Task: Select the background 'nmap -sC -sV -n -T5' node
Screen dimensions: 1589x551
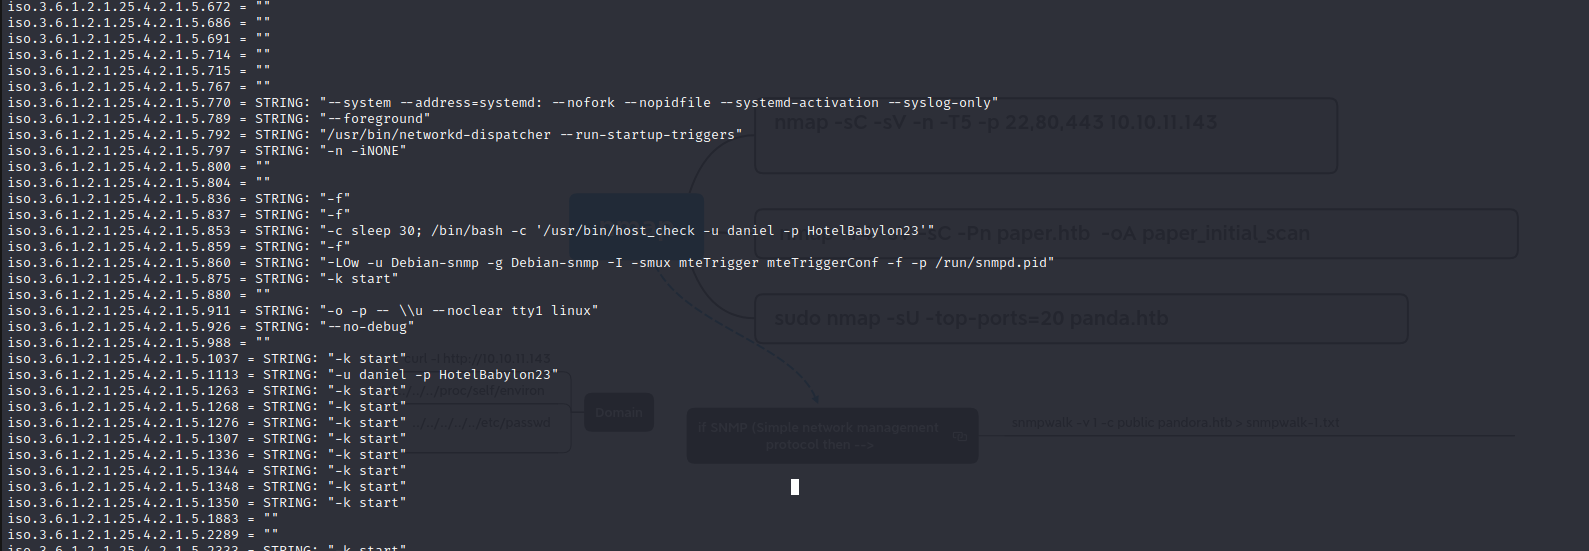Action: 1046,136
